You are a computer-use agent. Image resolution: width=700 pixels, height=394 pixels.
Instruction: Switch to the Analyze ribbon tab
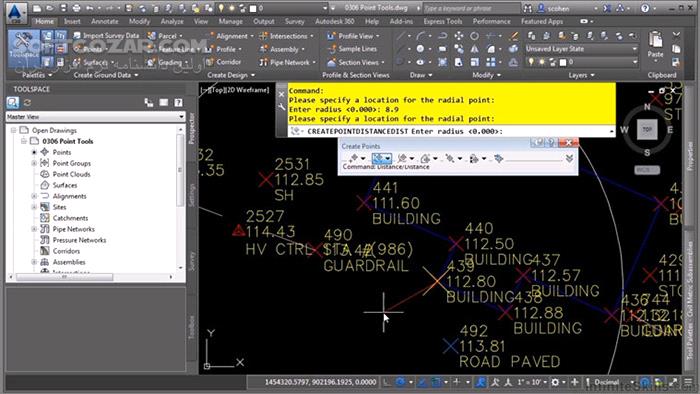click(x=172, y=21)
